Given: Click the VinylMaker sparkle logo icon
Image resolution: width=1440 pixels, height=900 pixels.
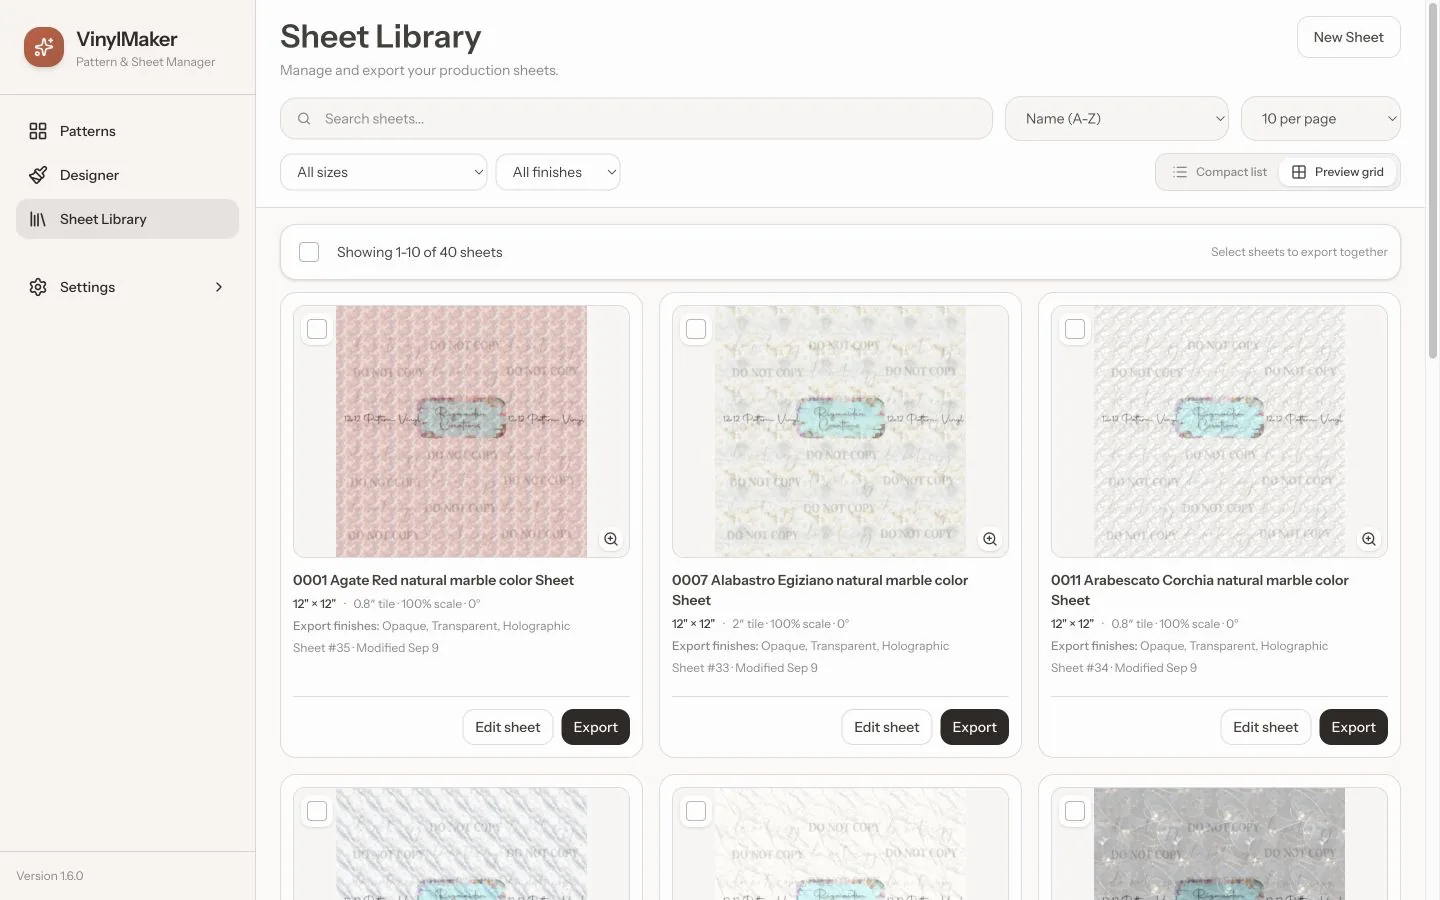Looking at the screenshot, I should [44, 47].
